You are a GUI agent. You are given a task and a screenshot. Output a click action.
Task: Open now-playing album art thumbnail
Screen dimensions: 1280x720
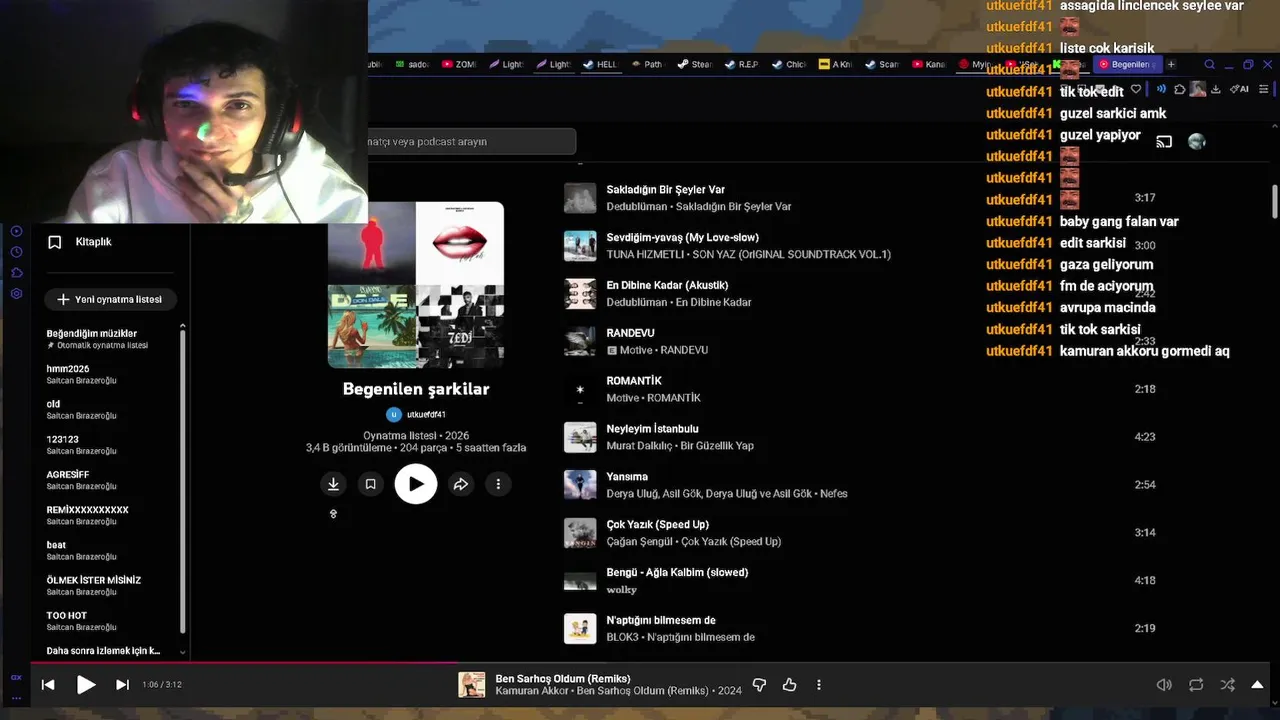(472, 685)
